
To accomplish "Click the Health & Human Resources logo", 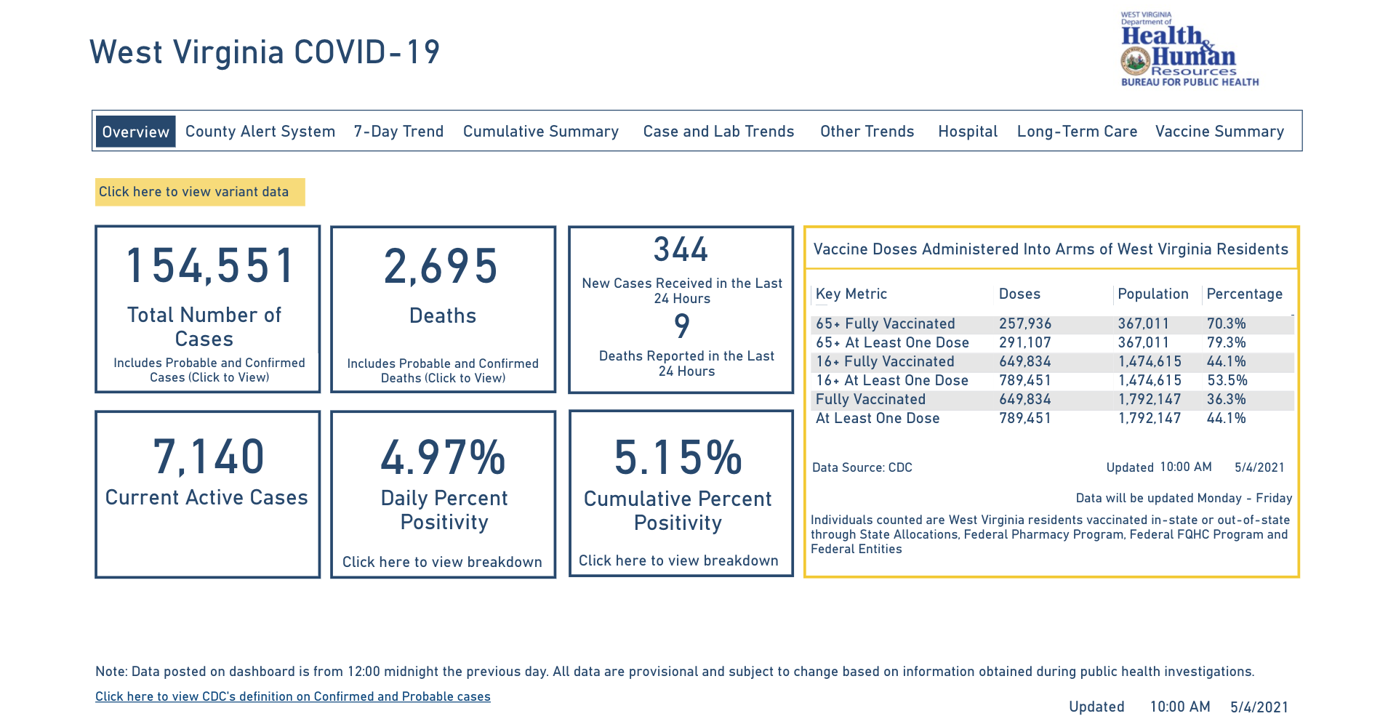I will (x=1189, y=49).
